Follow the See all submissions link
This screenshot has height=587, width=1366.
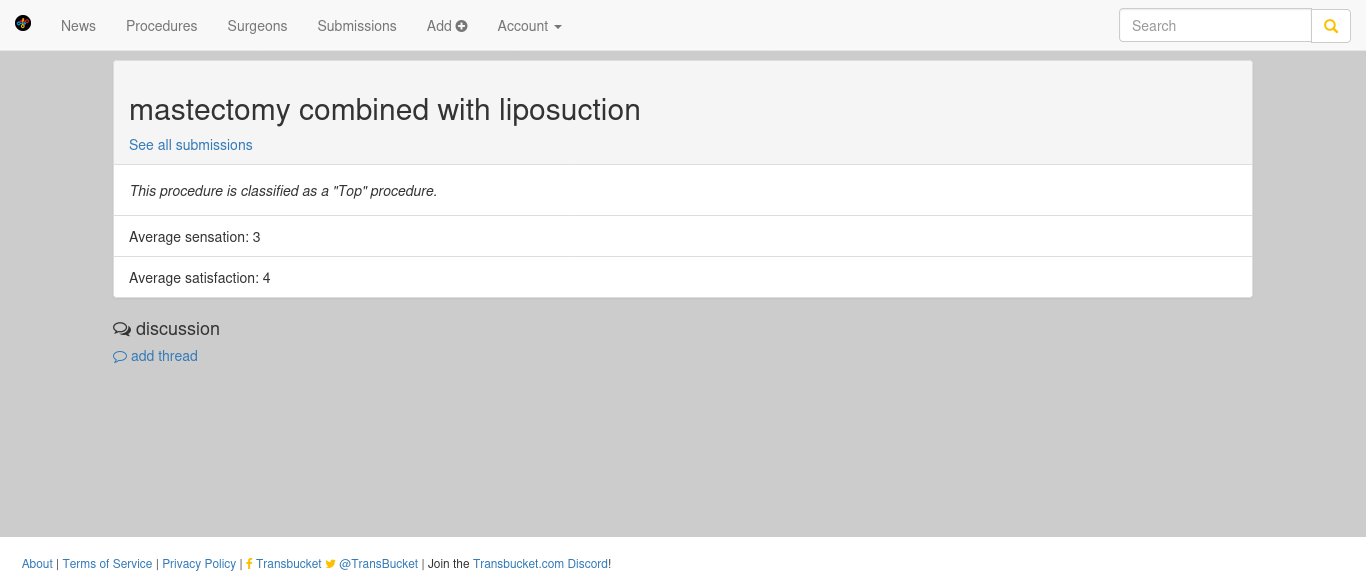[x=191, y=145]
